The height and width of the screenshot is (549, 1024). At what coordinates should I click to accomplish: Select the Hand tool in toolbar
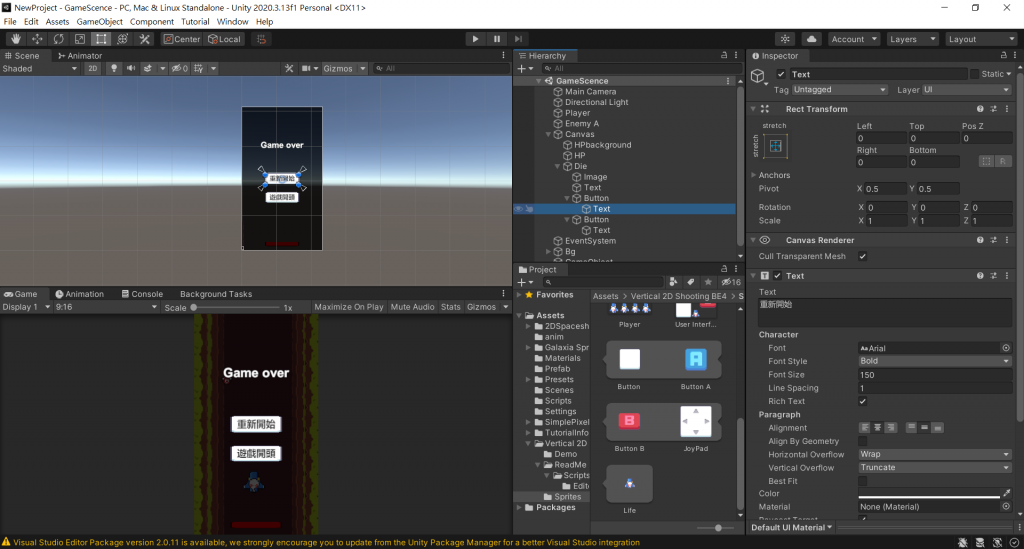point(16,39)
